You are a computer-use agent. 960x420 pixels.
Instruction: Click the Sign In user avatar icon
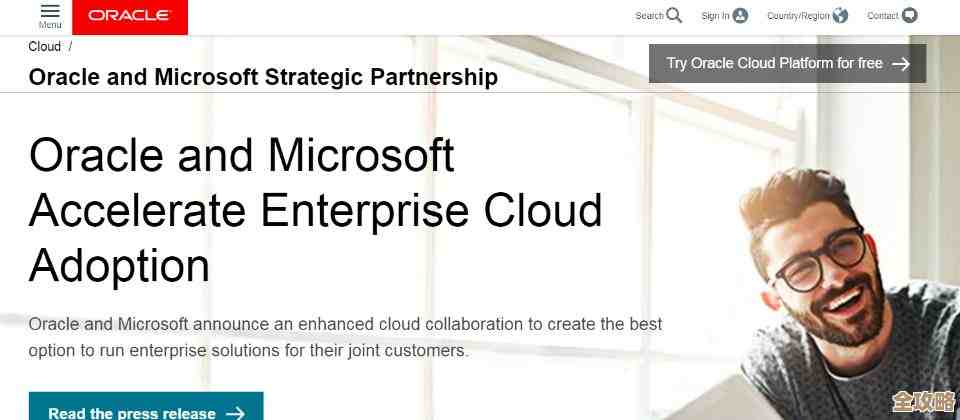tap(740, 15)
